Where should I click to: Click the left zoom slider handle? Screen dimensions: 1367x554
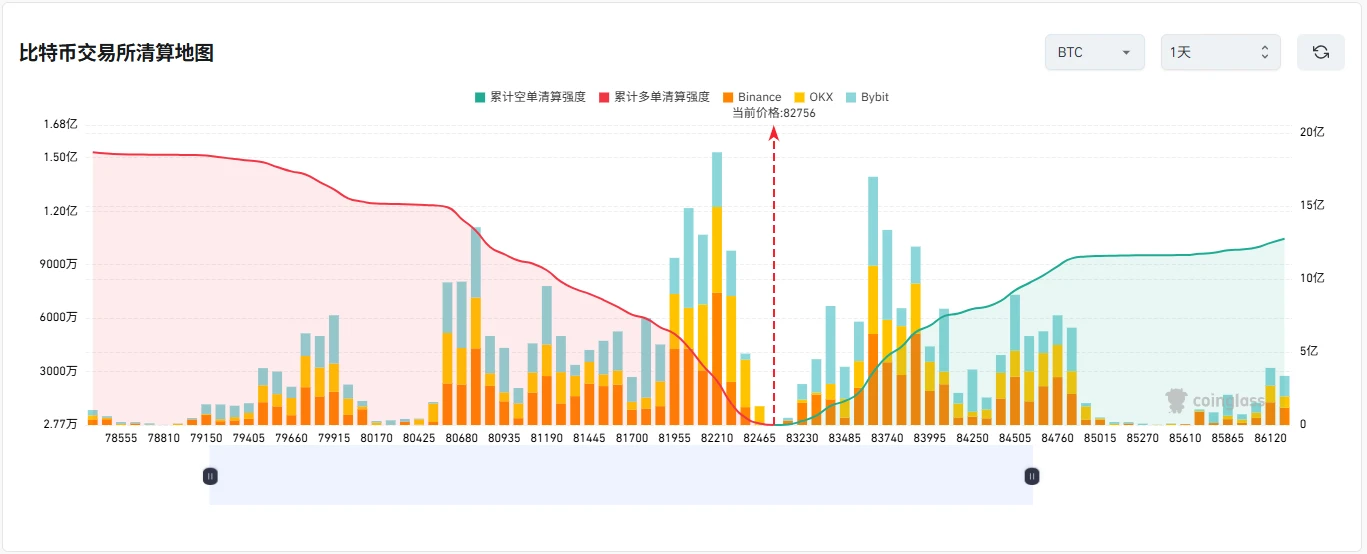click(210, 476)
